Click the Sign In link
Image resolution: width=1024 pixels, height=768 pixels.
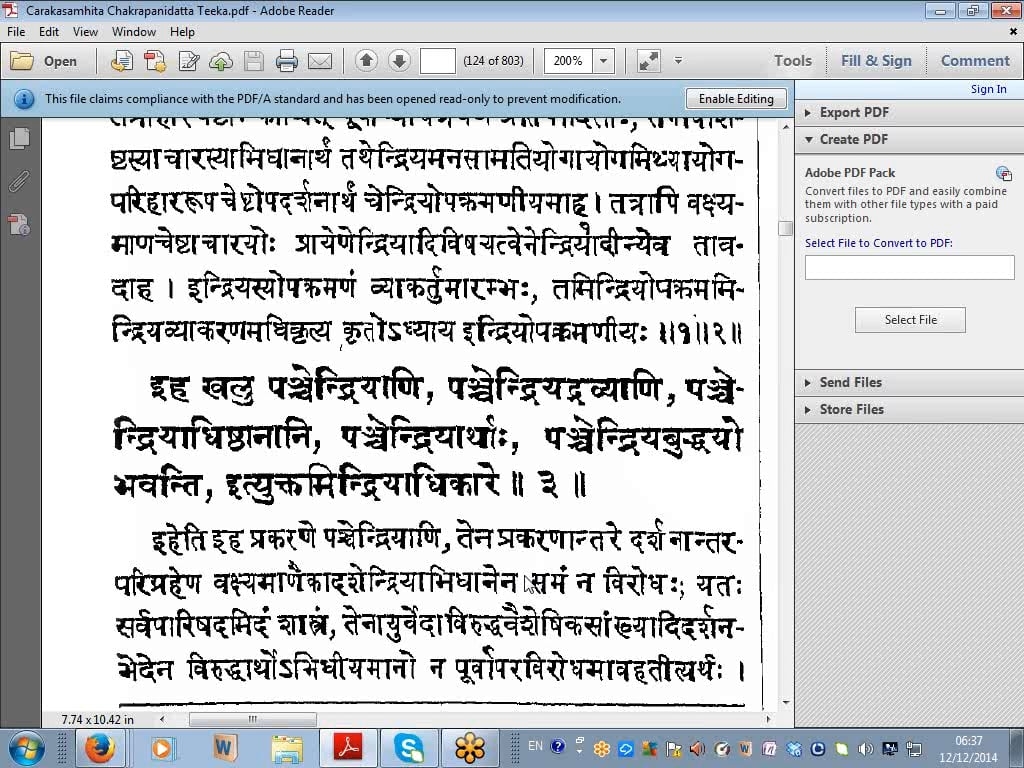(x=988, y=89)
